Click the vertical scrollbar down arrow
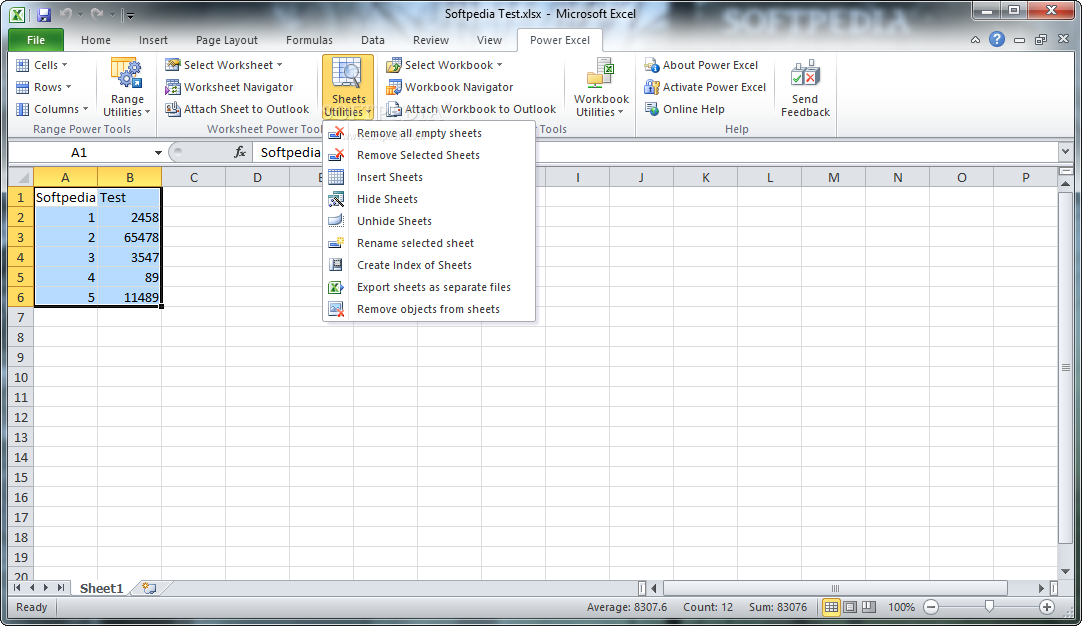This screenshot has height=626, width=1082. 1065,571
